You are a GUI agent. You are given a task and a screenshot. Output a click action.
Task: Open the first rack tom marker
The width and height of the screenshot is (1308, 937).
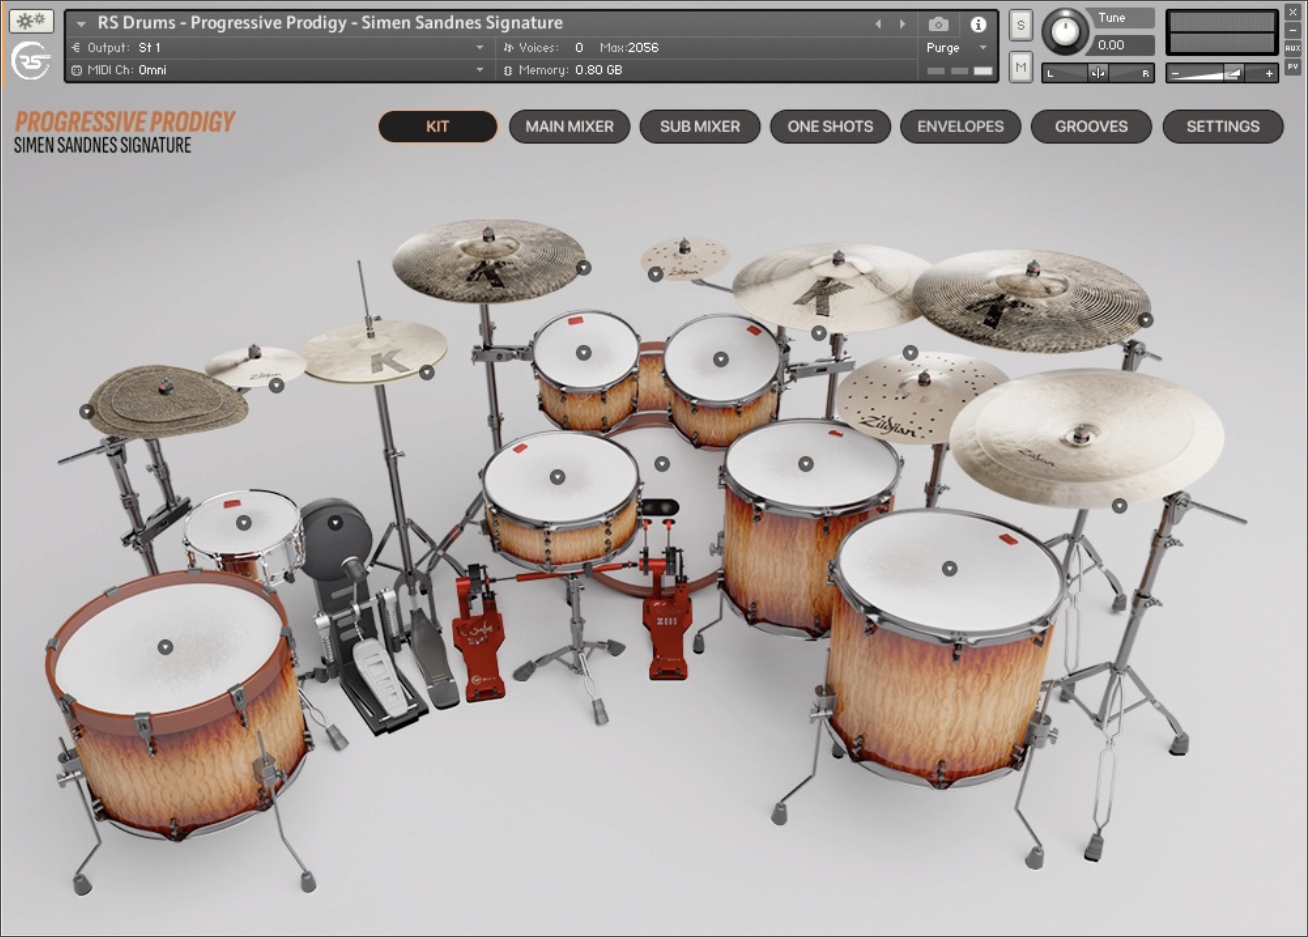[584, 352]
